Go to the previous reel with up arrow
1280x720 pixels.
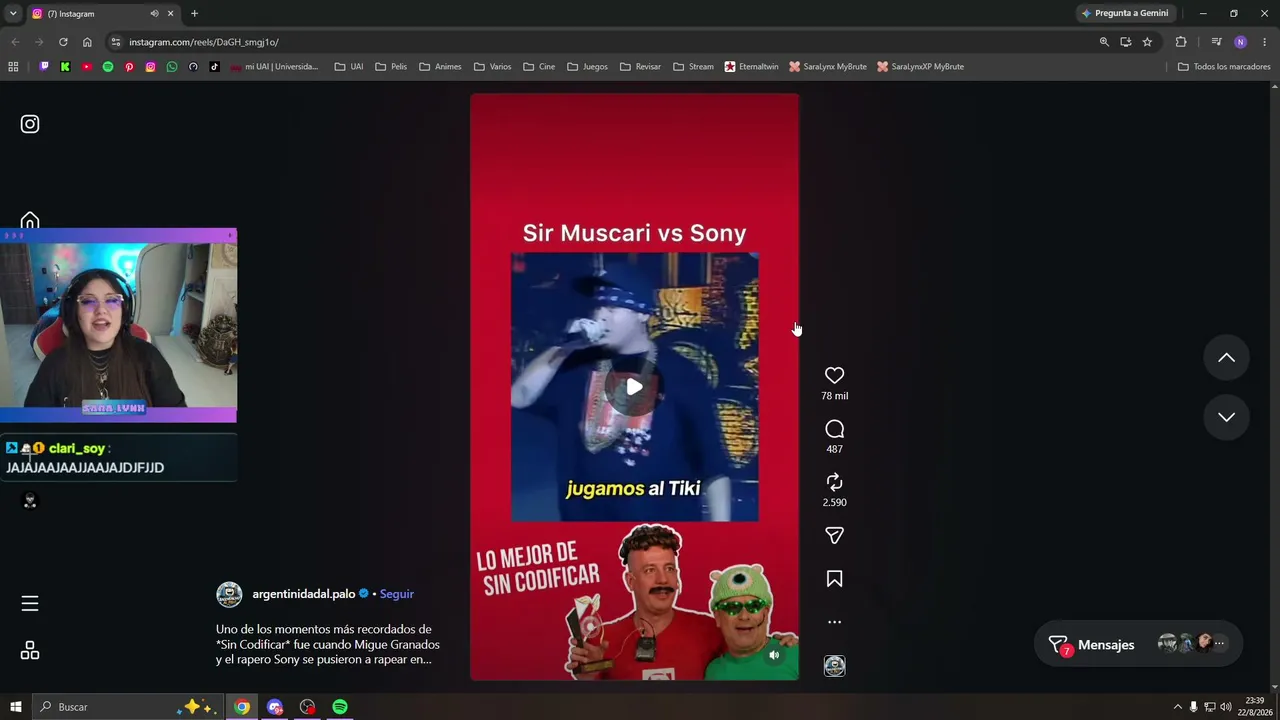1226,358
